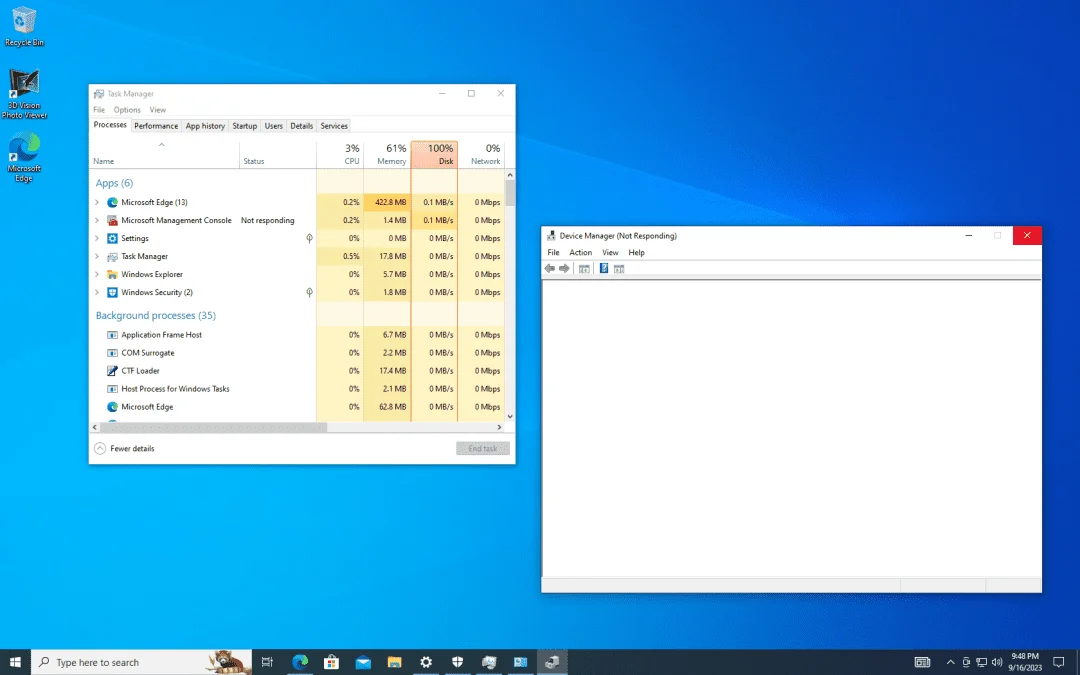Switch to the Details tab
Viewport: 1080px width, 675px height.
[301, 126]
